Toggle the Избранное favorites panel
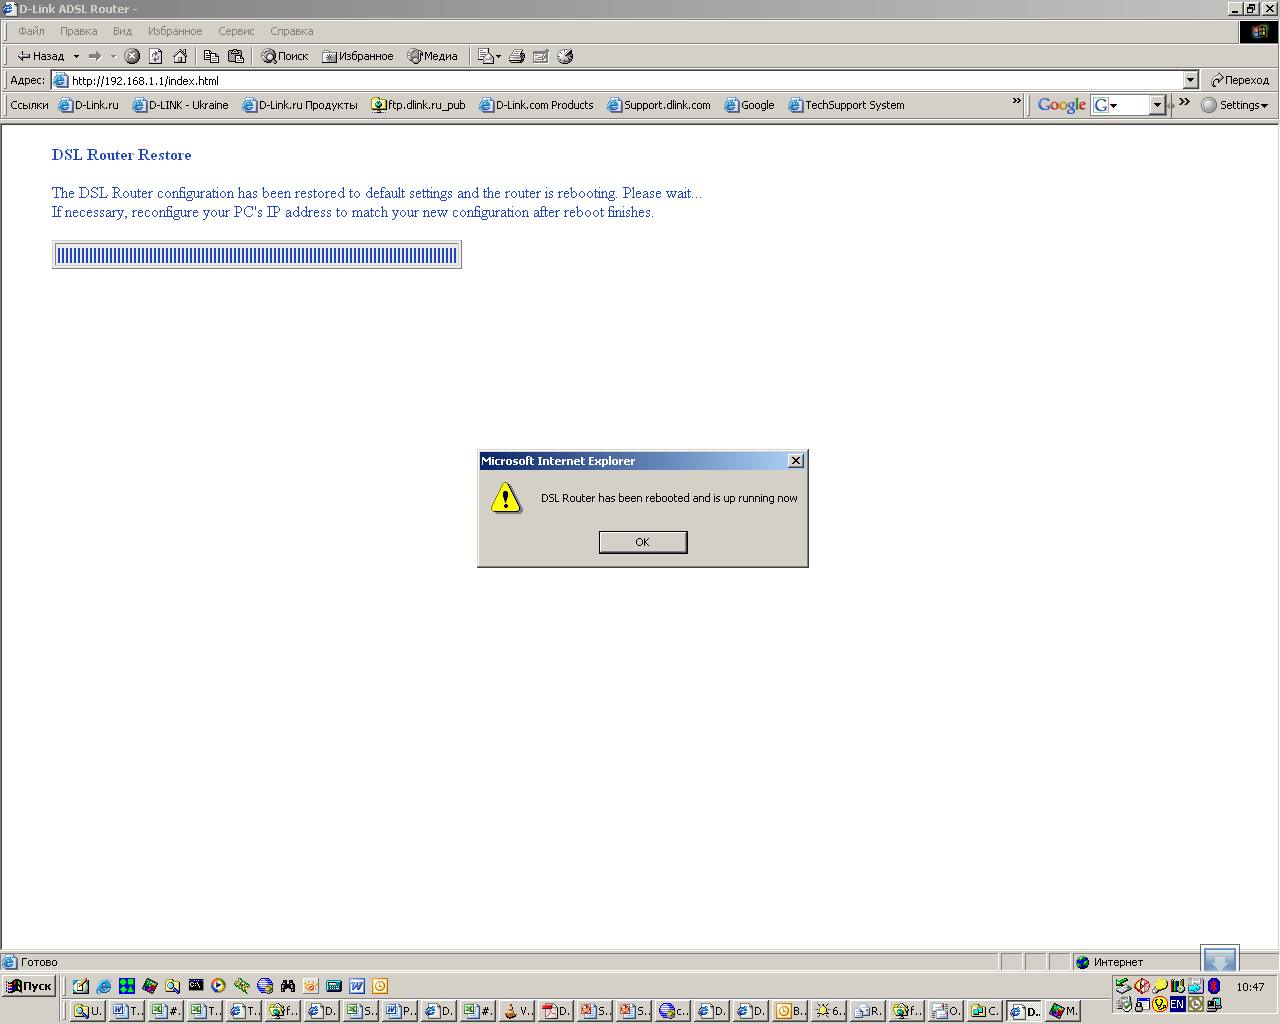The image size is (1280, 1024). (x=358, y=56)
